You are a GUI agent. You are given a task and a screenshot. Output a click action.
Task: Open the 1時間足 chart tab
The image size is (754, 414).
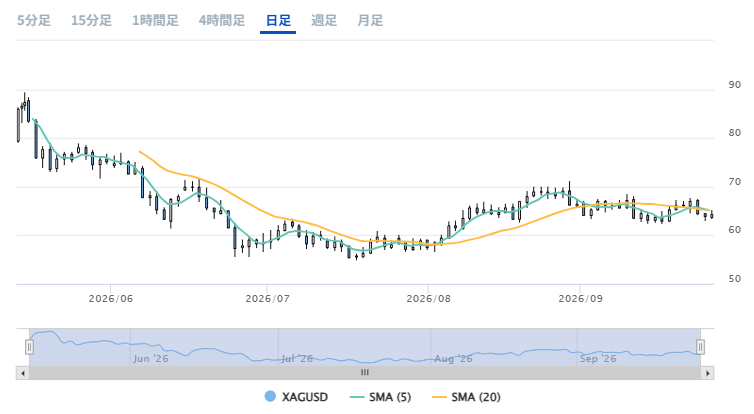pyautogui.click(x=155, y=21)
